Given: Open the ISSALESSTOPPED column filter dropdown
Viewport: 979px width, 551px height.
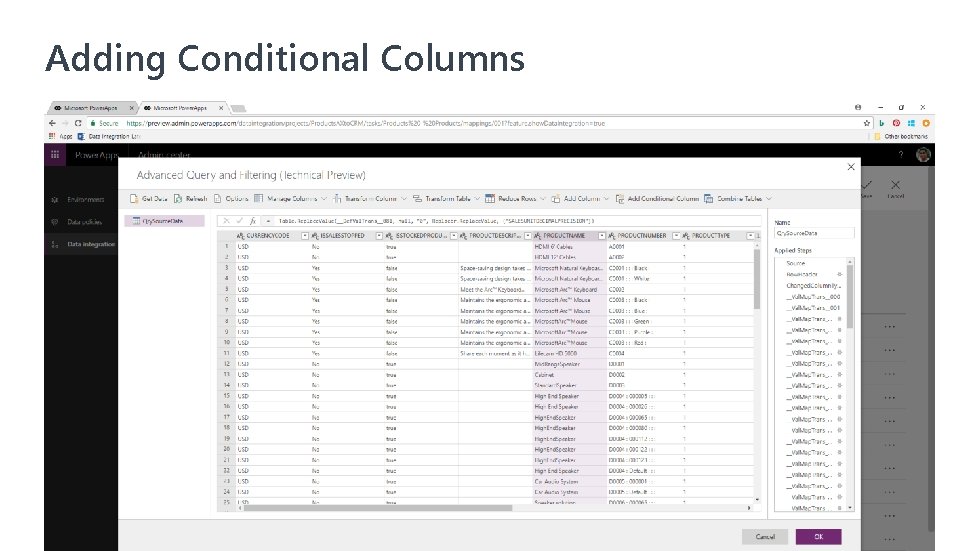Looking at the screenshot, I should 379,236.
